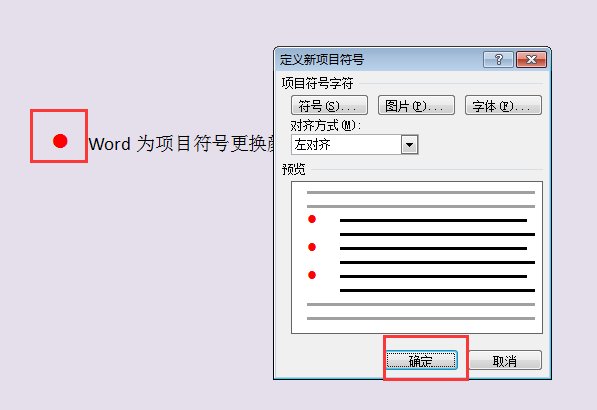Open help with the ? icon

(x=498, y=59)
